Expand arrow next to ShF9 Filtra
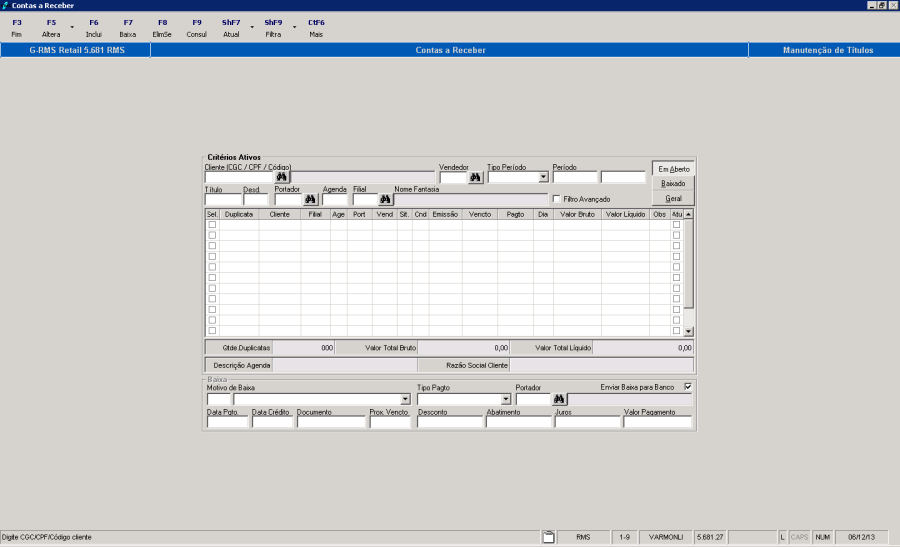 (x=294, y=27)
